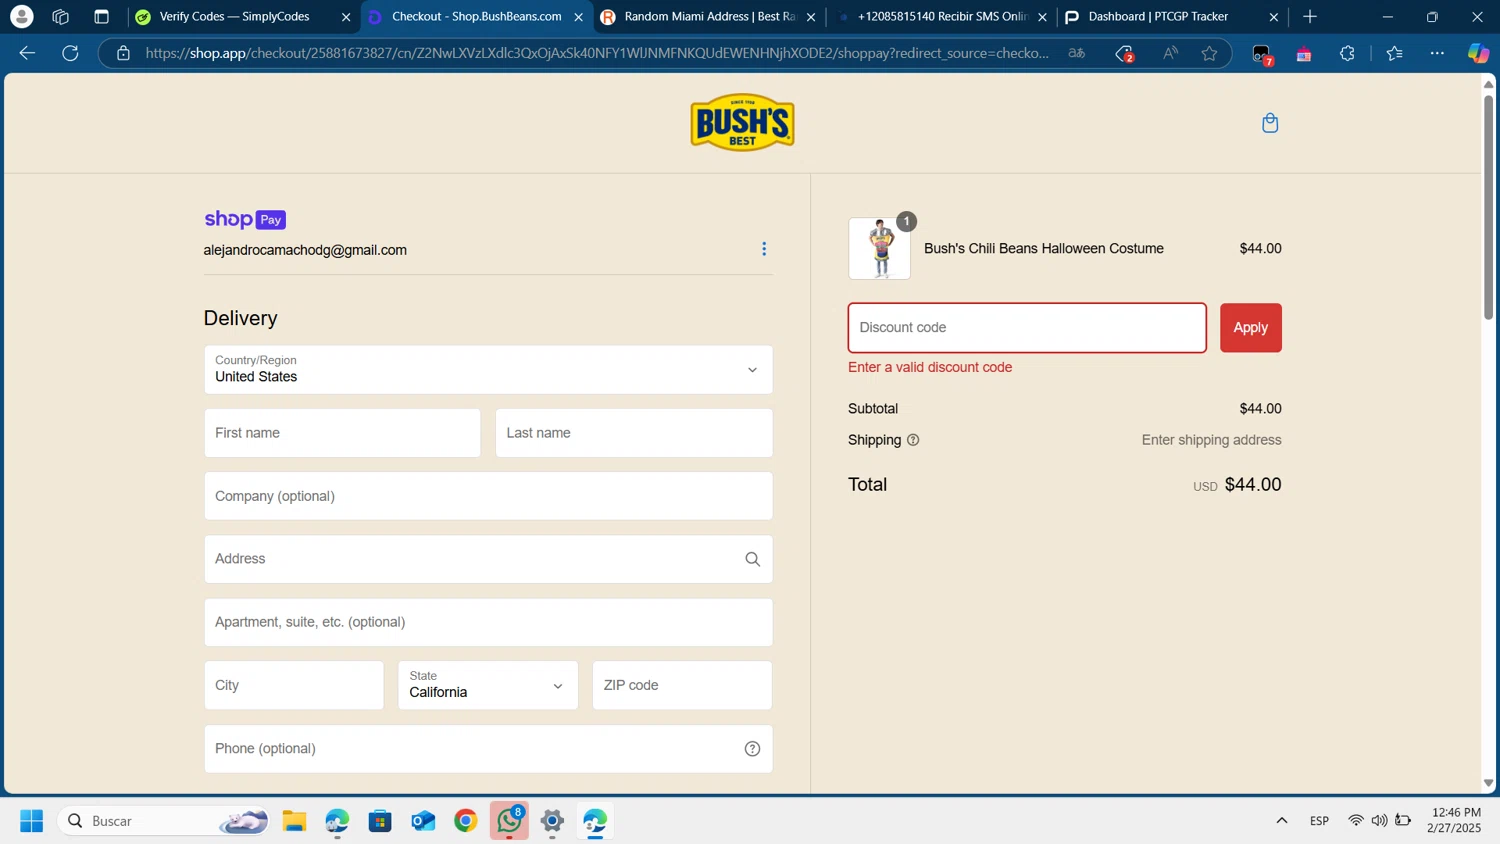Image resolution: width=1500 pixels, height=844 pixels.
Task: Click the Address search magnifier icon
Action: click(x=753, y=559)
